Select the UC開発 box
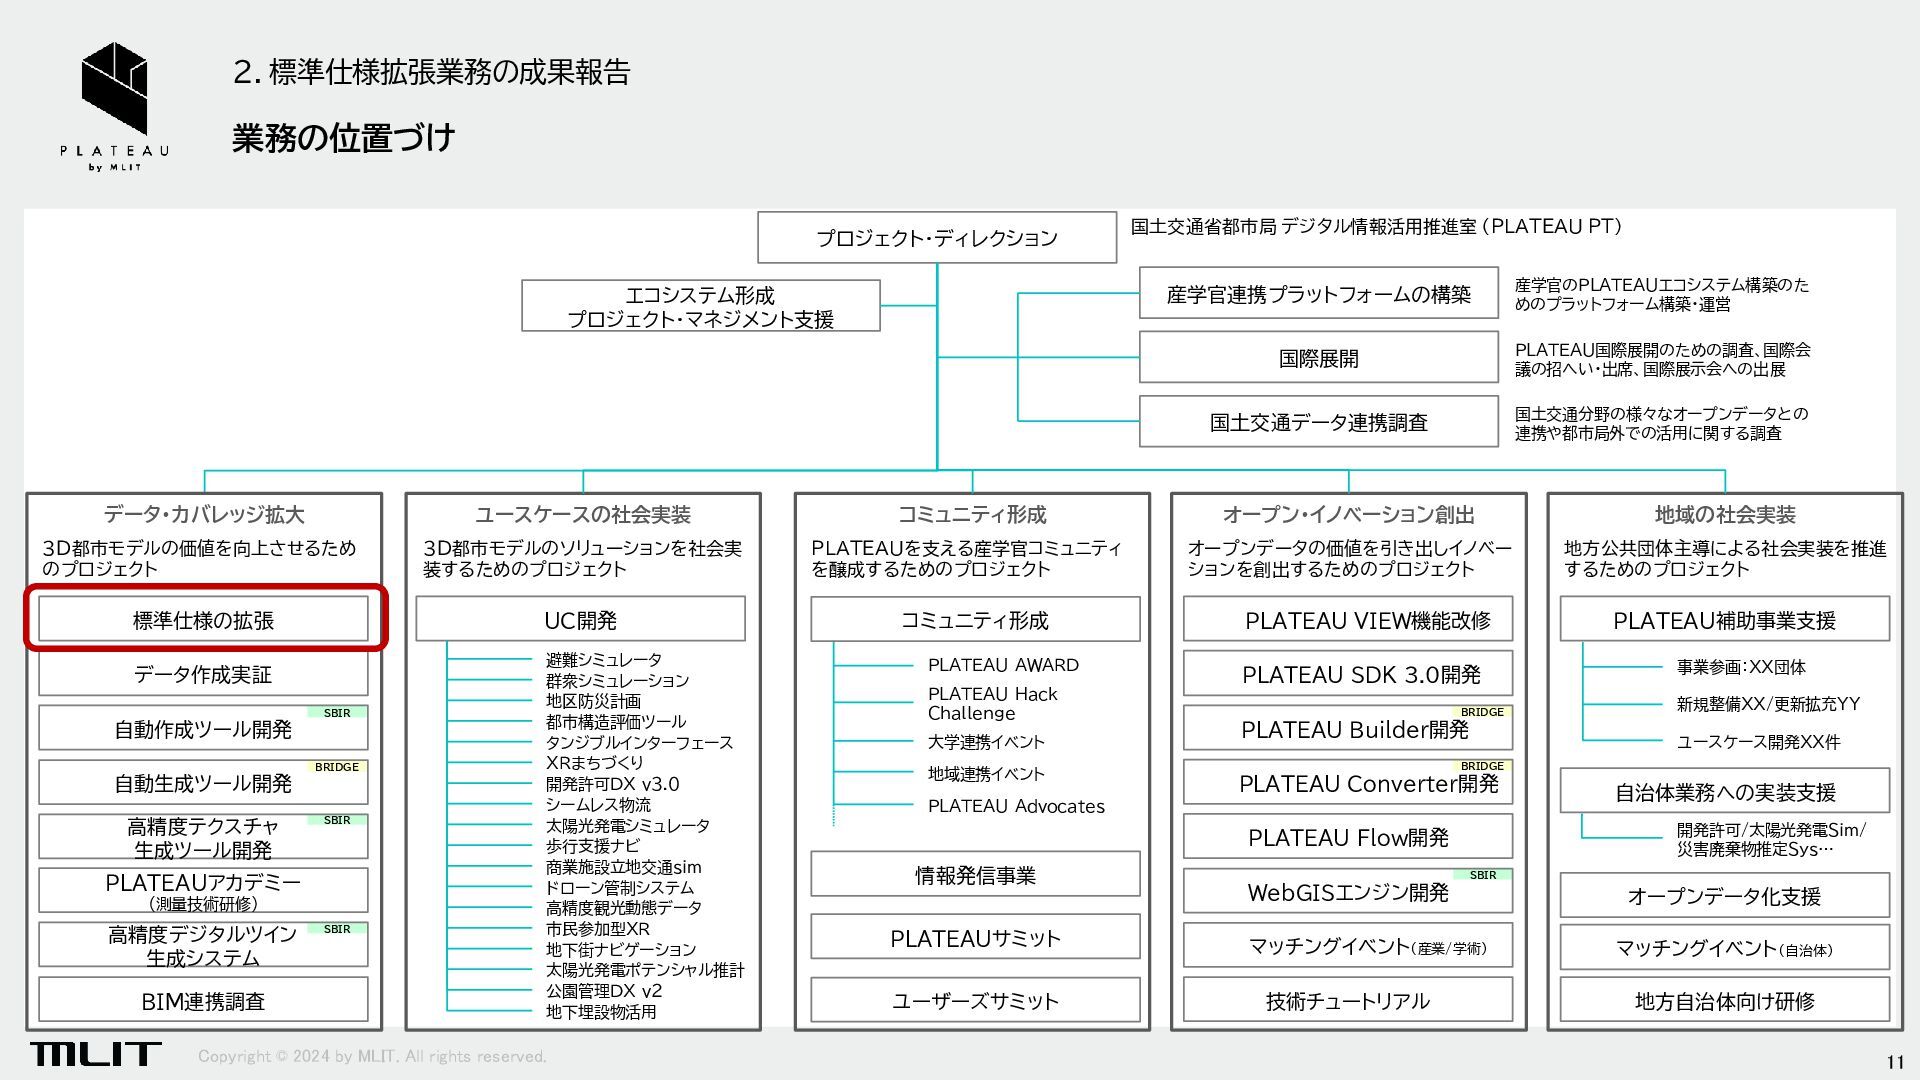This screenshot has width=1920, height=1080. tap(580, 620)
